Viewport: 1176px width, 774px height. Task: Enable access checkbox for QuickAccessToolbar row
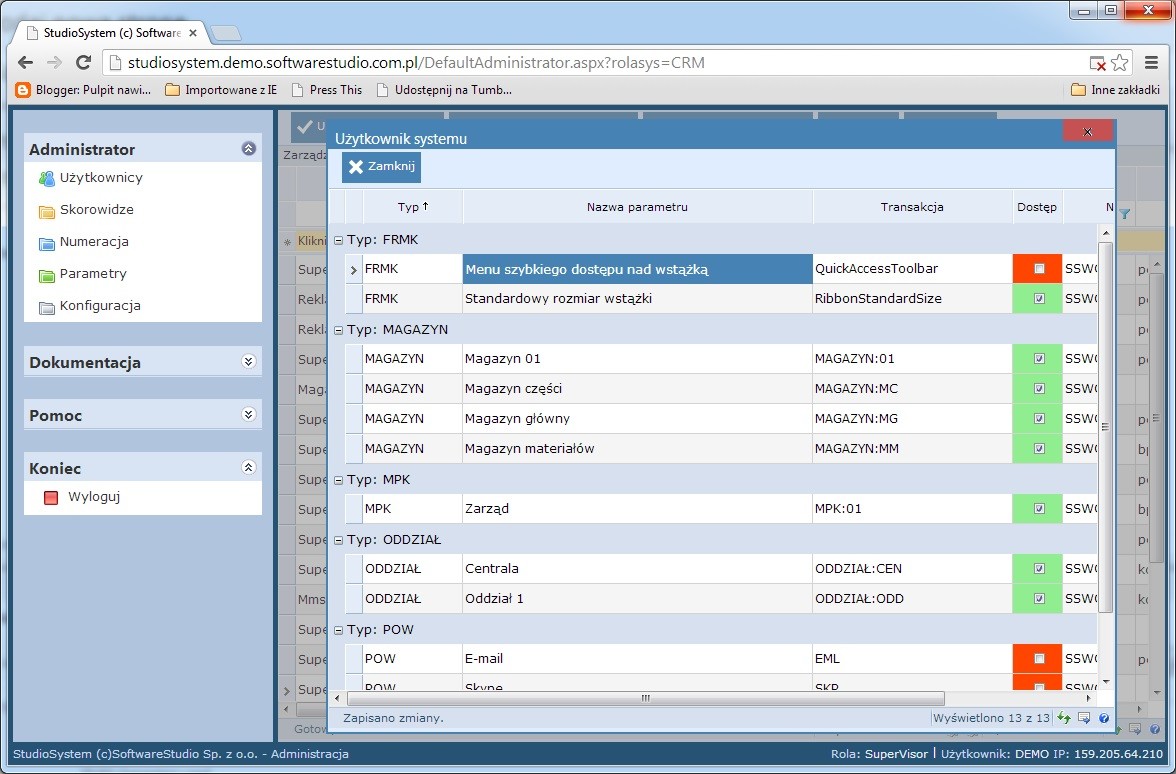point(1039,269)
